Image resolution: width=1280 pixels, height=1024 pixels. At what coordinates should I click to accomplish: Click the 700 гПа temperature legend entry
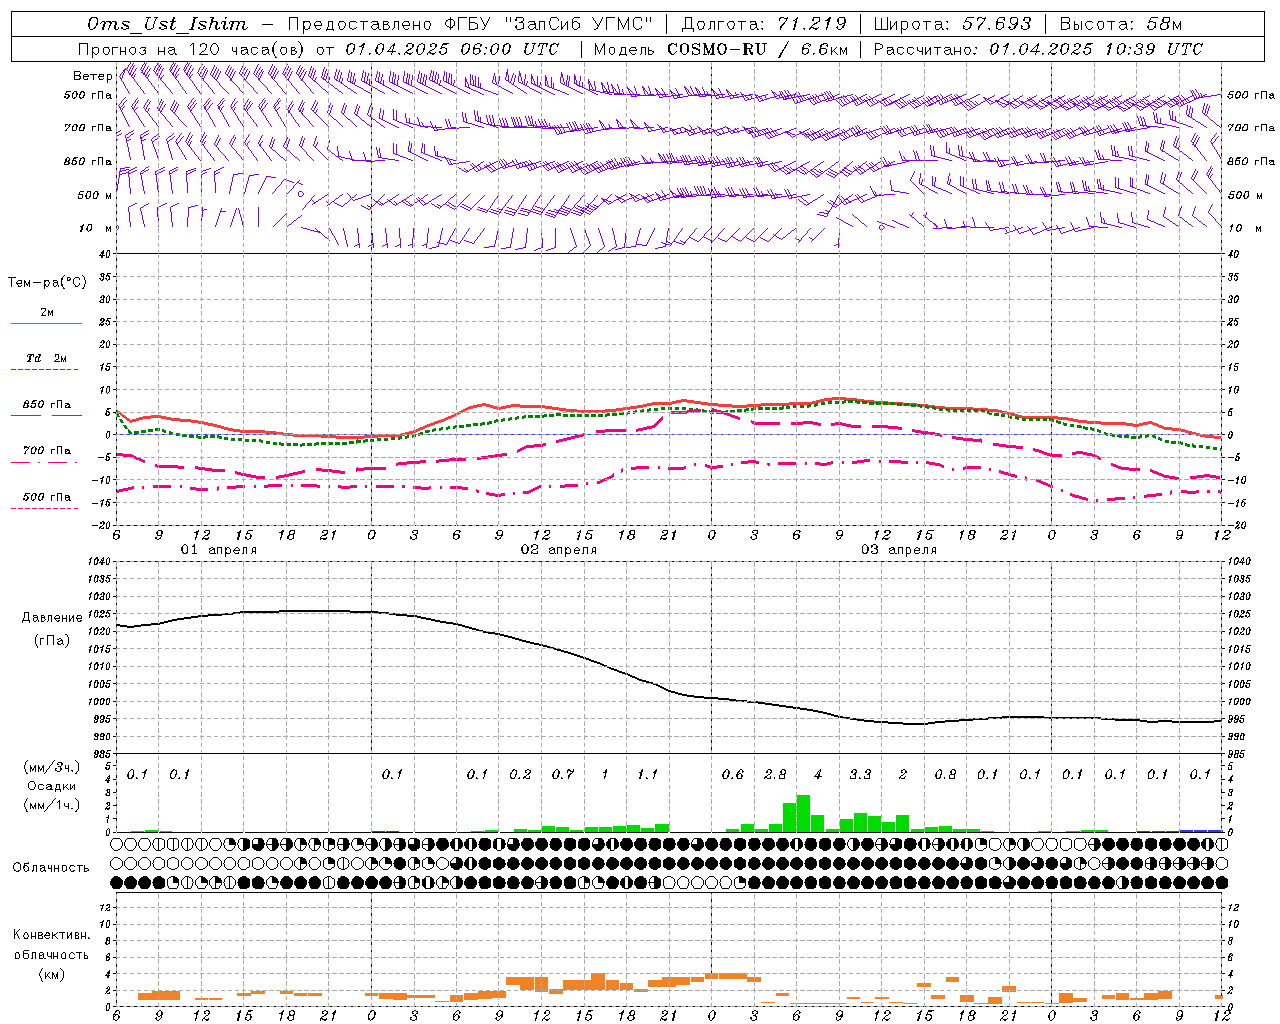point(47,450)
